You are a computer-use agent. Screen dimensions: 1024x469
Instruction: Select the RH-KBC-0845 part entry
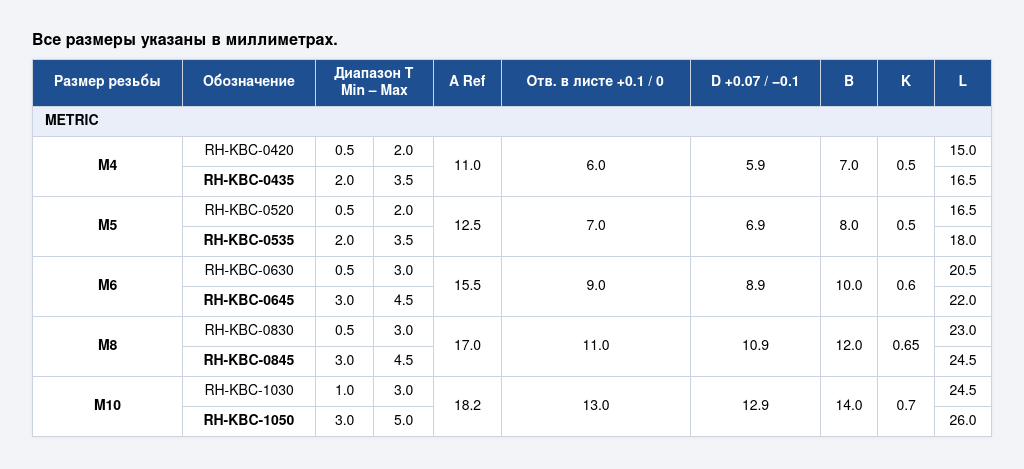pos(249,360)
